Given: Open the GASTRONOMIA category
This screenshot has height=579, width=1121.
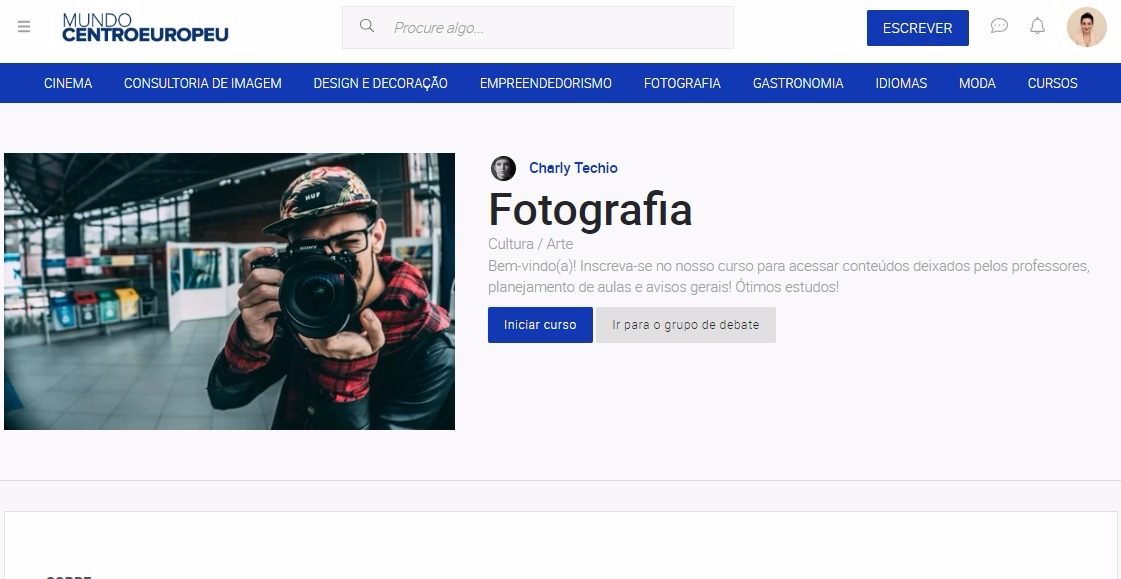Looking at the screenshot, I should pyautogui.click(x=798, y=83).
